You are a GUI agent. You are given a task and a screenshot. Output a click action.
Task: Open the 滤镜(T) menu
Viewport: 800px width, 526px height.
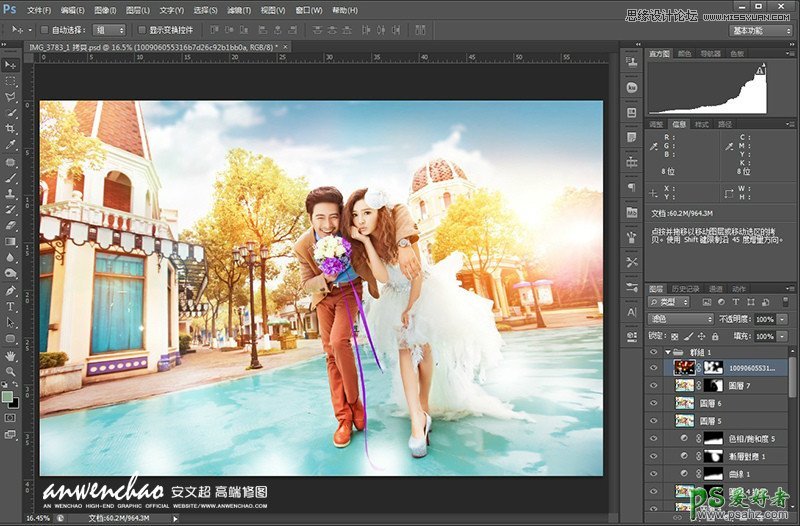(238, 10)
